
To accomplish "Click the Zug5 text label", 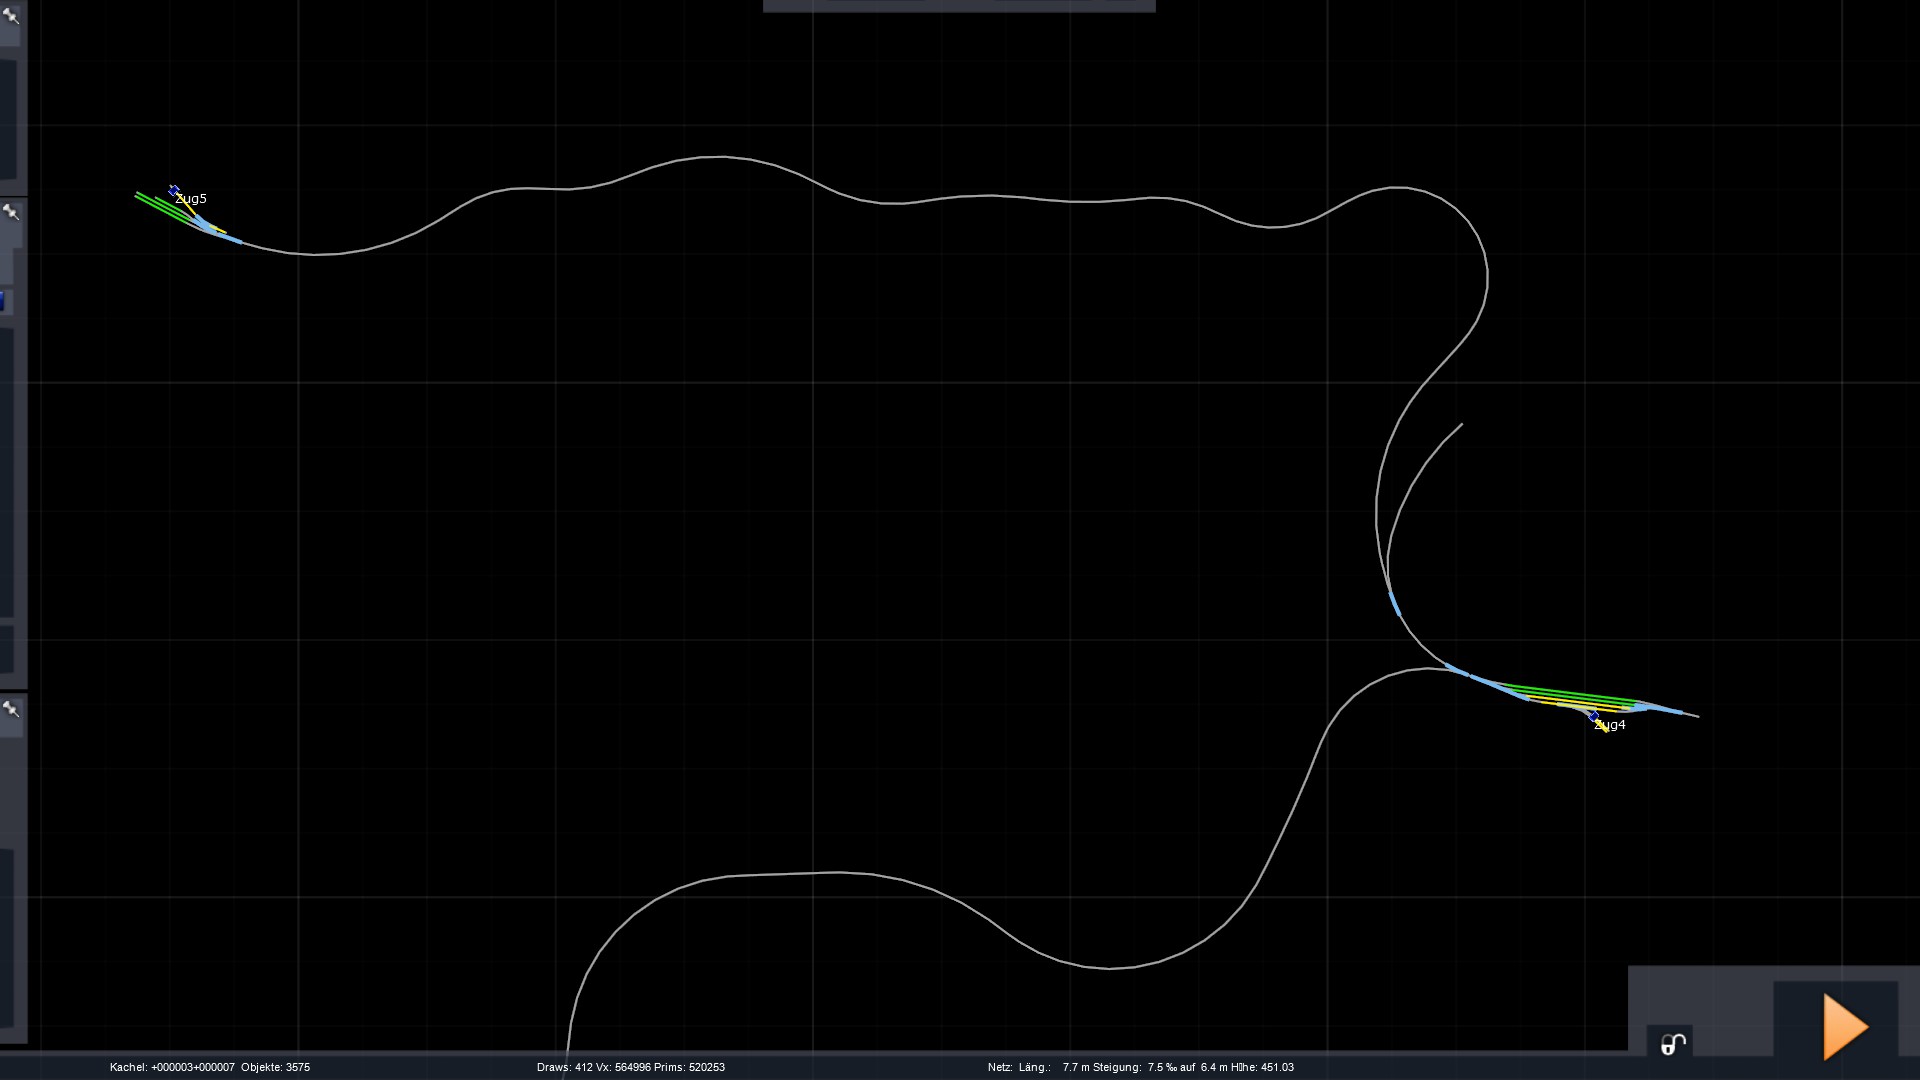I will click(x=192, y=199).
